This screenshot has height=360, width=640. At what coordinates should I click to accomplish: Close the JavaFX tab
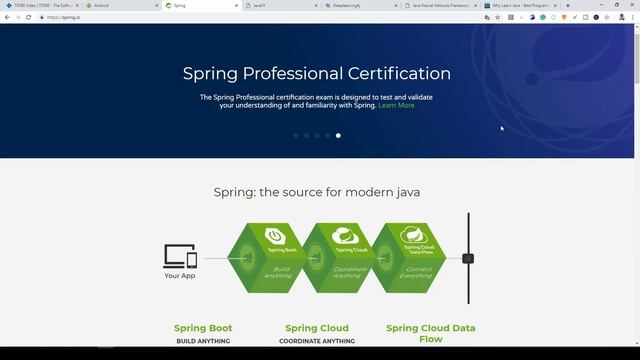[x=316, y=6]
